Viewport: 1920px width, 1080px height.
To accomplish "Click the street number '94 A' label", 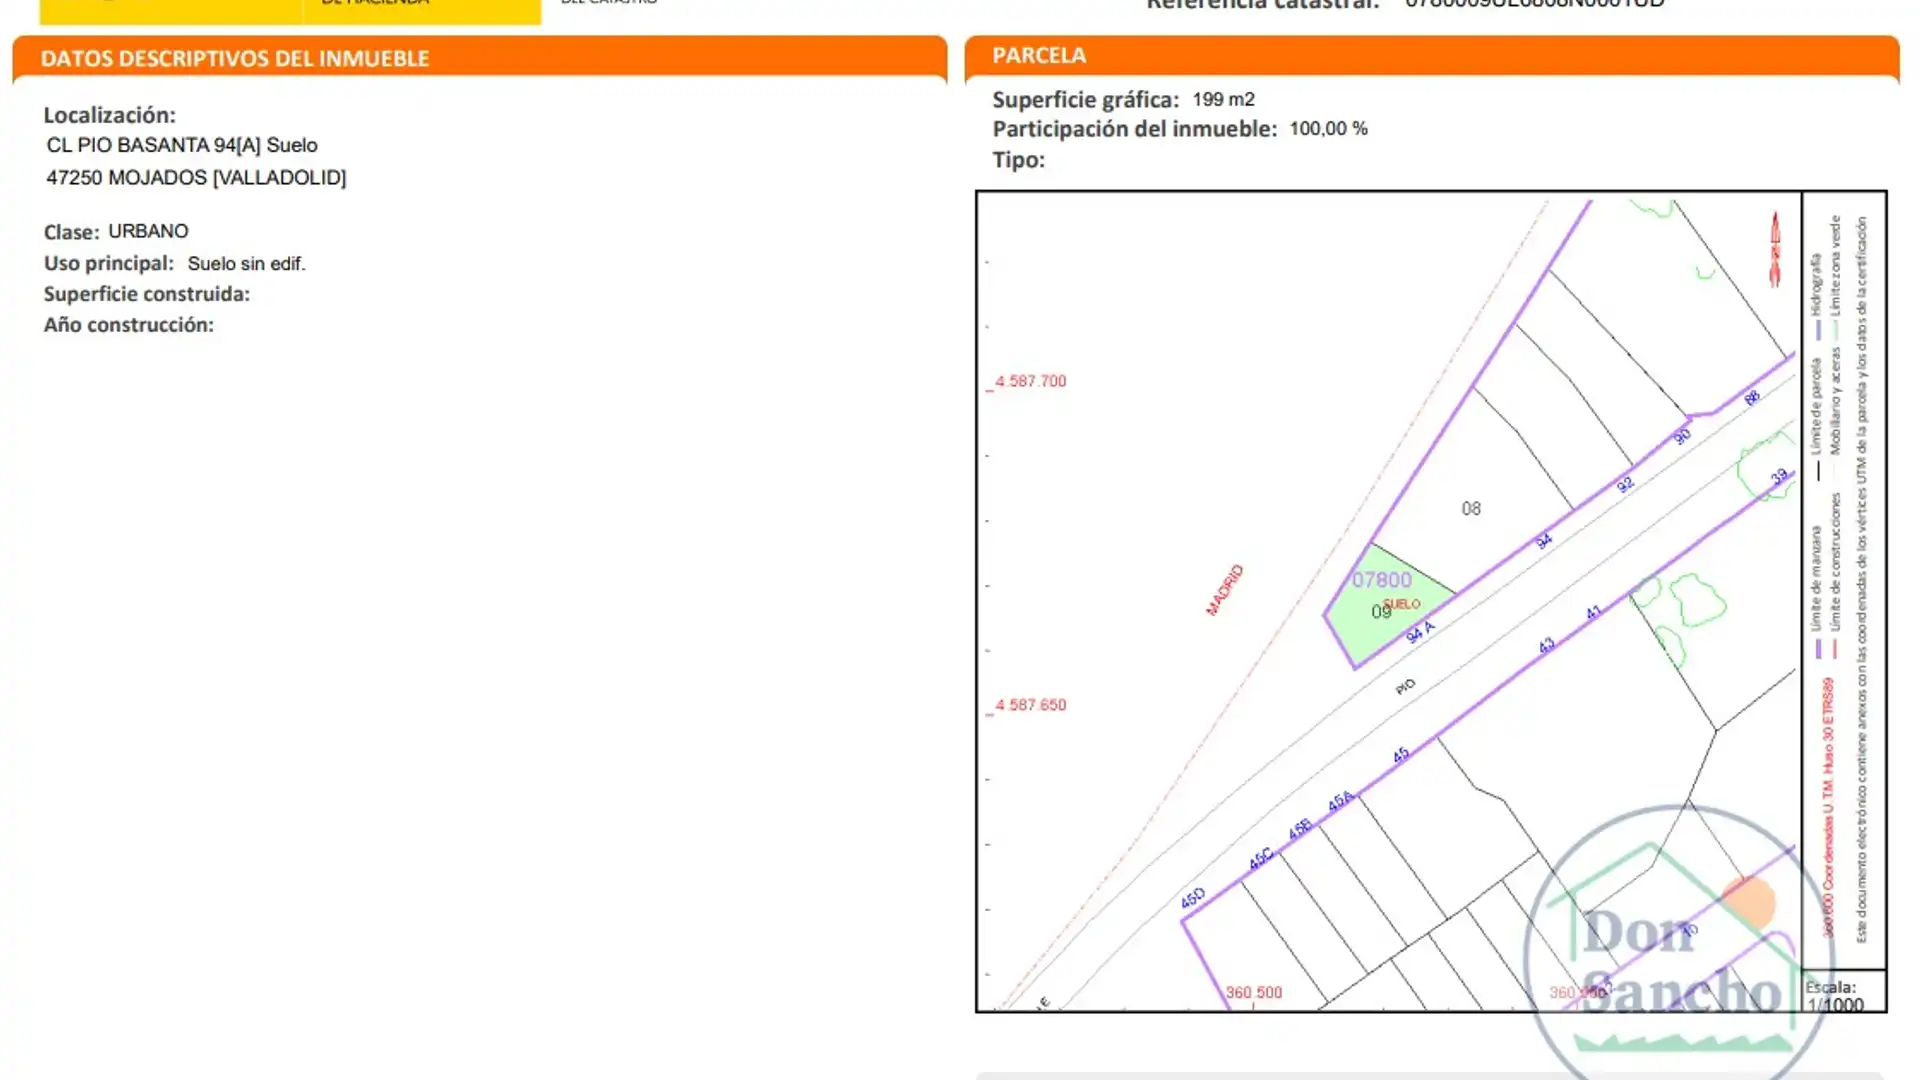I will click(x=1420, y=632).
